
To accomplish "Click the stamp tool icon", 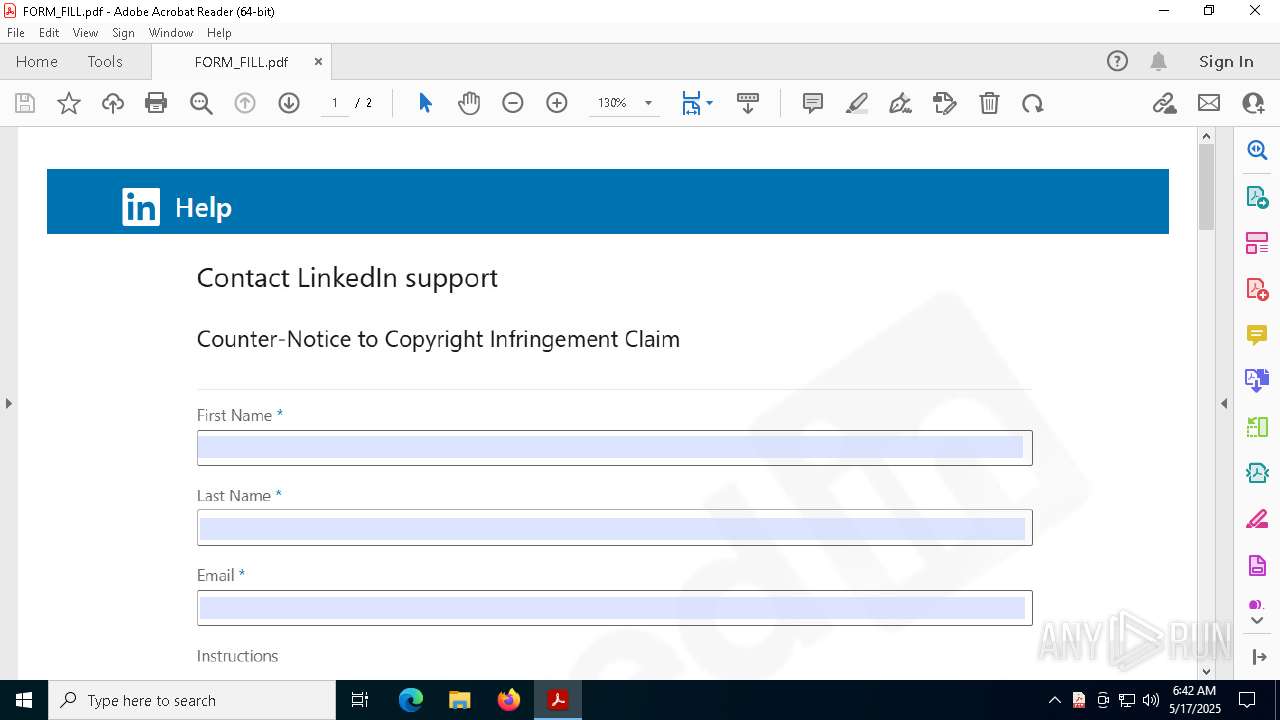I will [945, 103].
